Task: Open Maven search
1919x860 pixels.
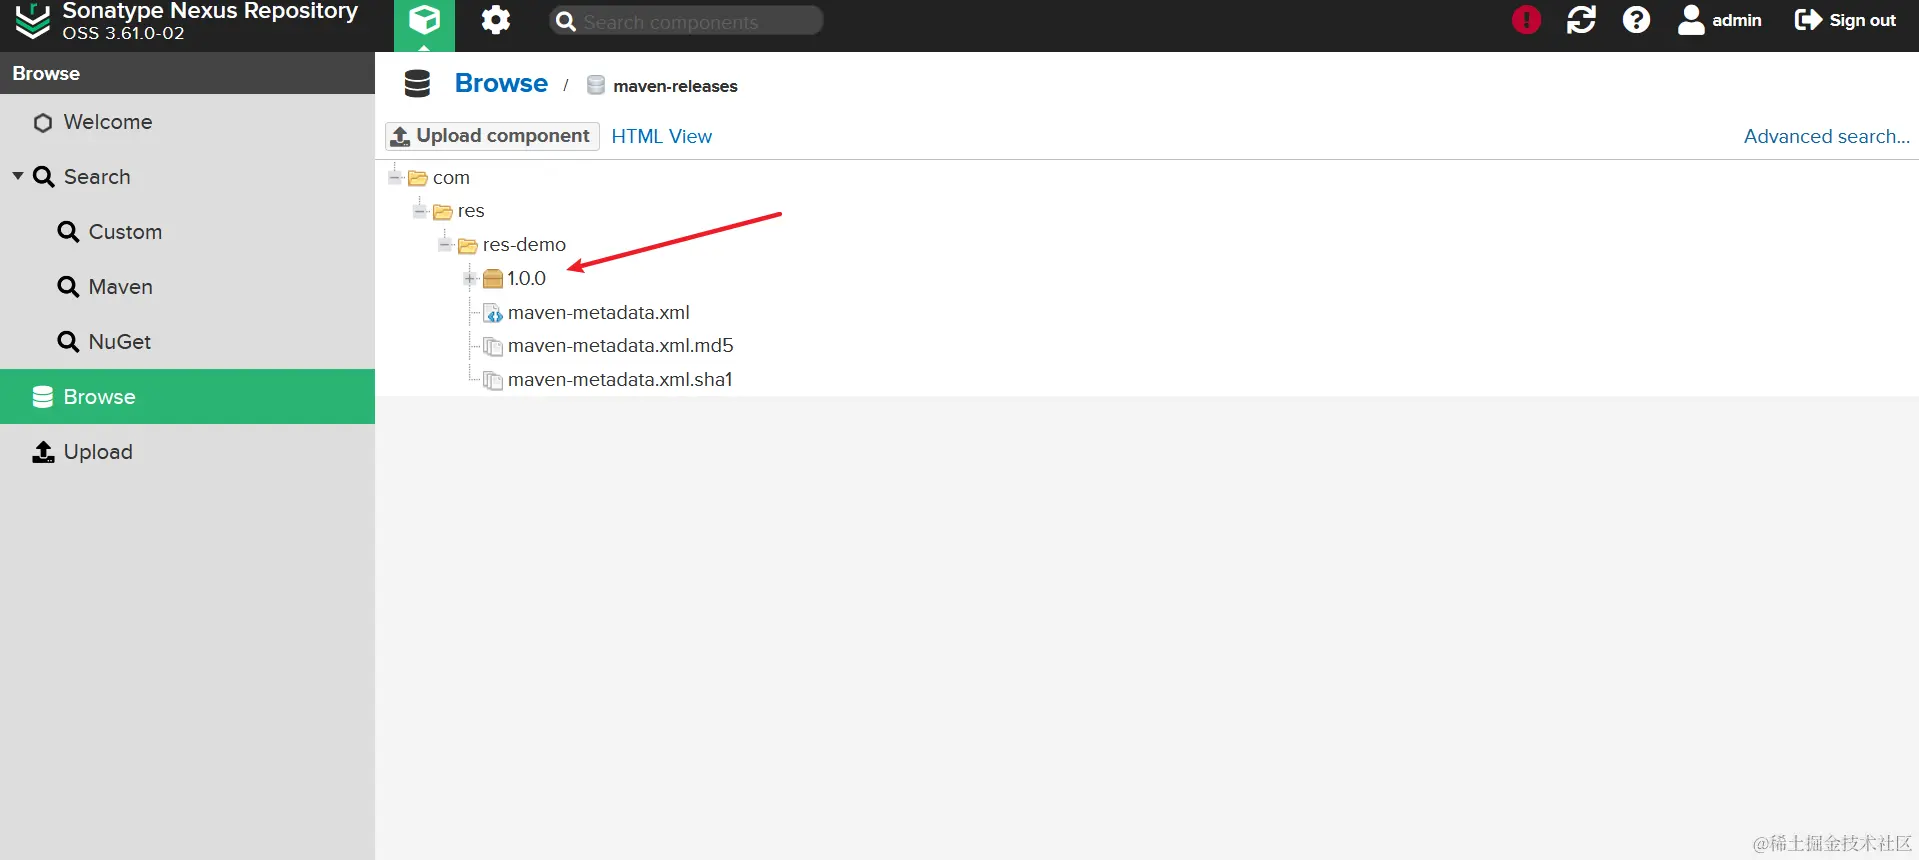Action: 187,287
